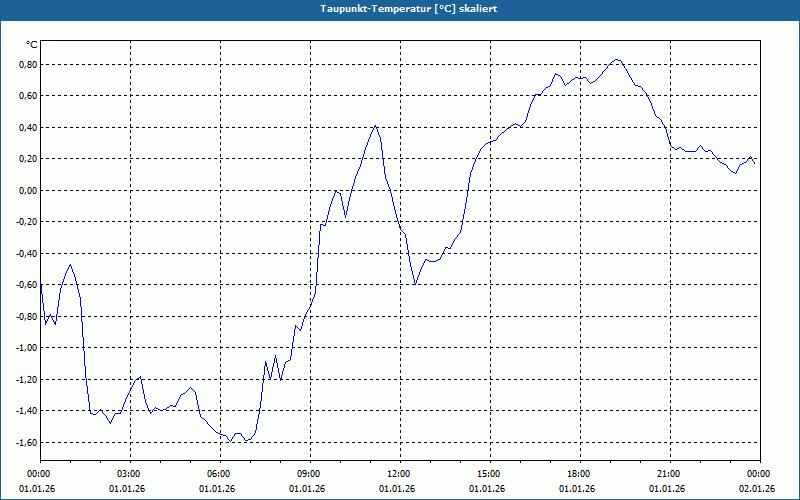Click the 00:00 label above 02.01.26
Image resolution: width=800 pixels, height=500 pixels.
pyautogui.click(x=759, y=474)
